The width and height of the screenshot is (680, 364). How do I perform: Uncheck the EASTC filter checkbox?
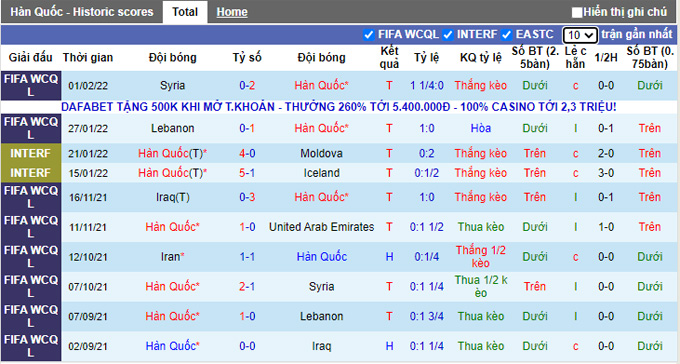point(506,35)
